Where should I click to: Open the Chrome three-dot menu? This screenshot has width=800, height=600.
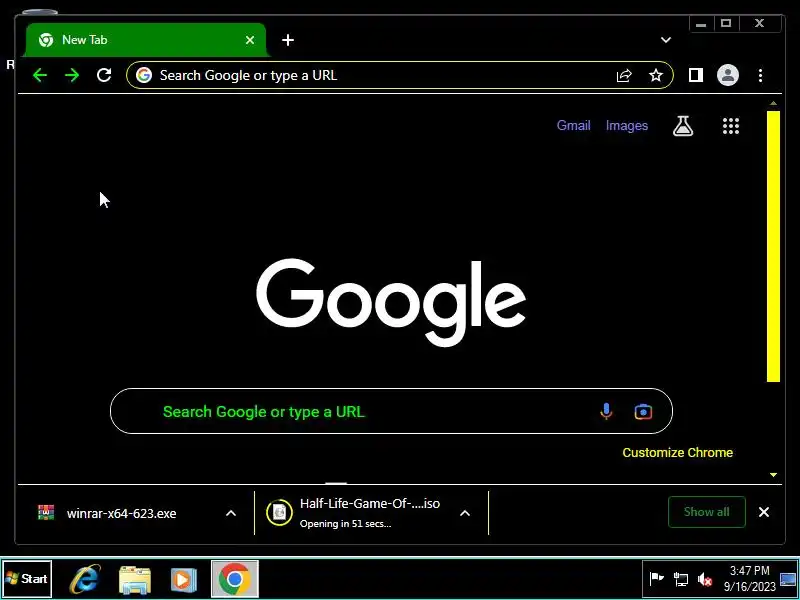coord(760,76)
